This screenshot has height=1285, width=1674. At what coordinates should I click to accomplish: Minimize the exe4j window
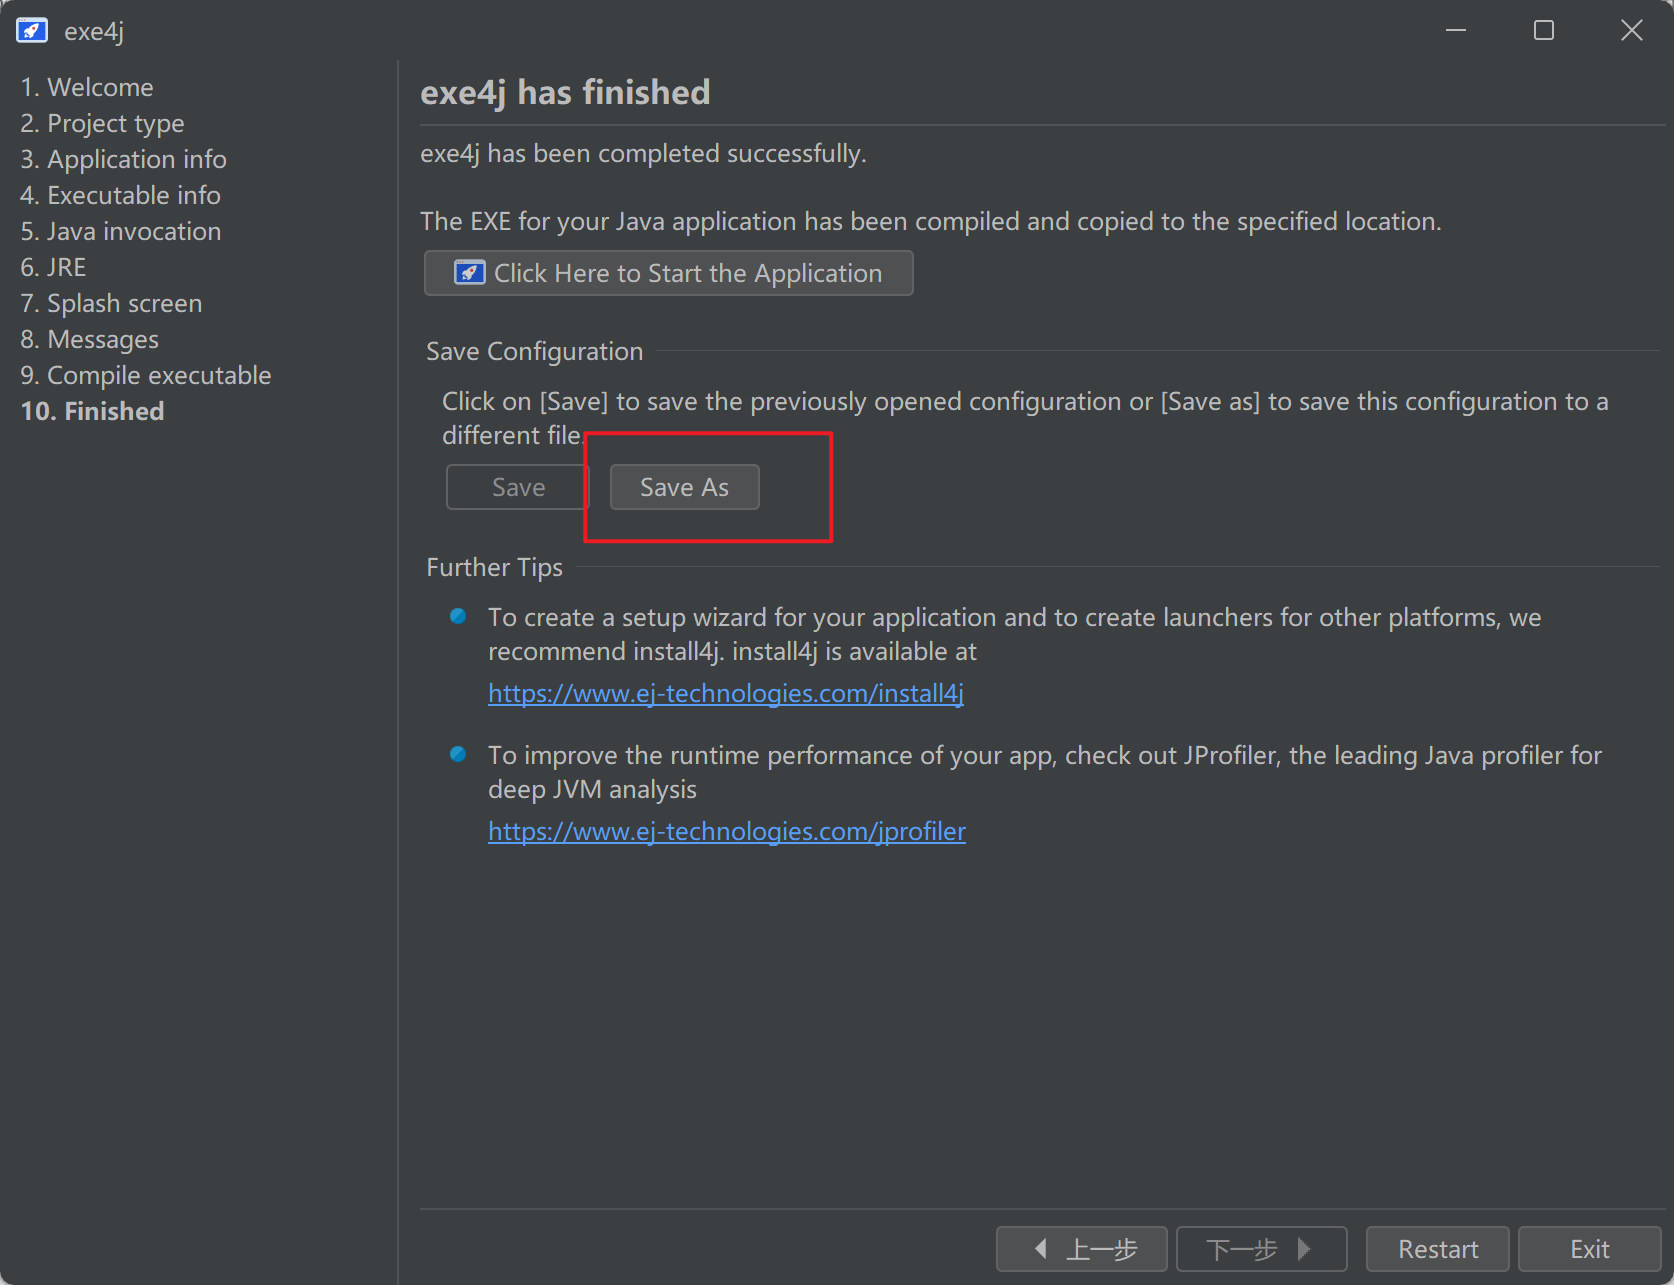coord(1455,31)
